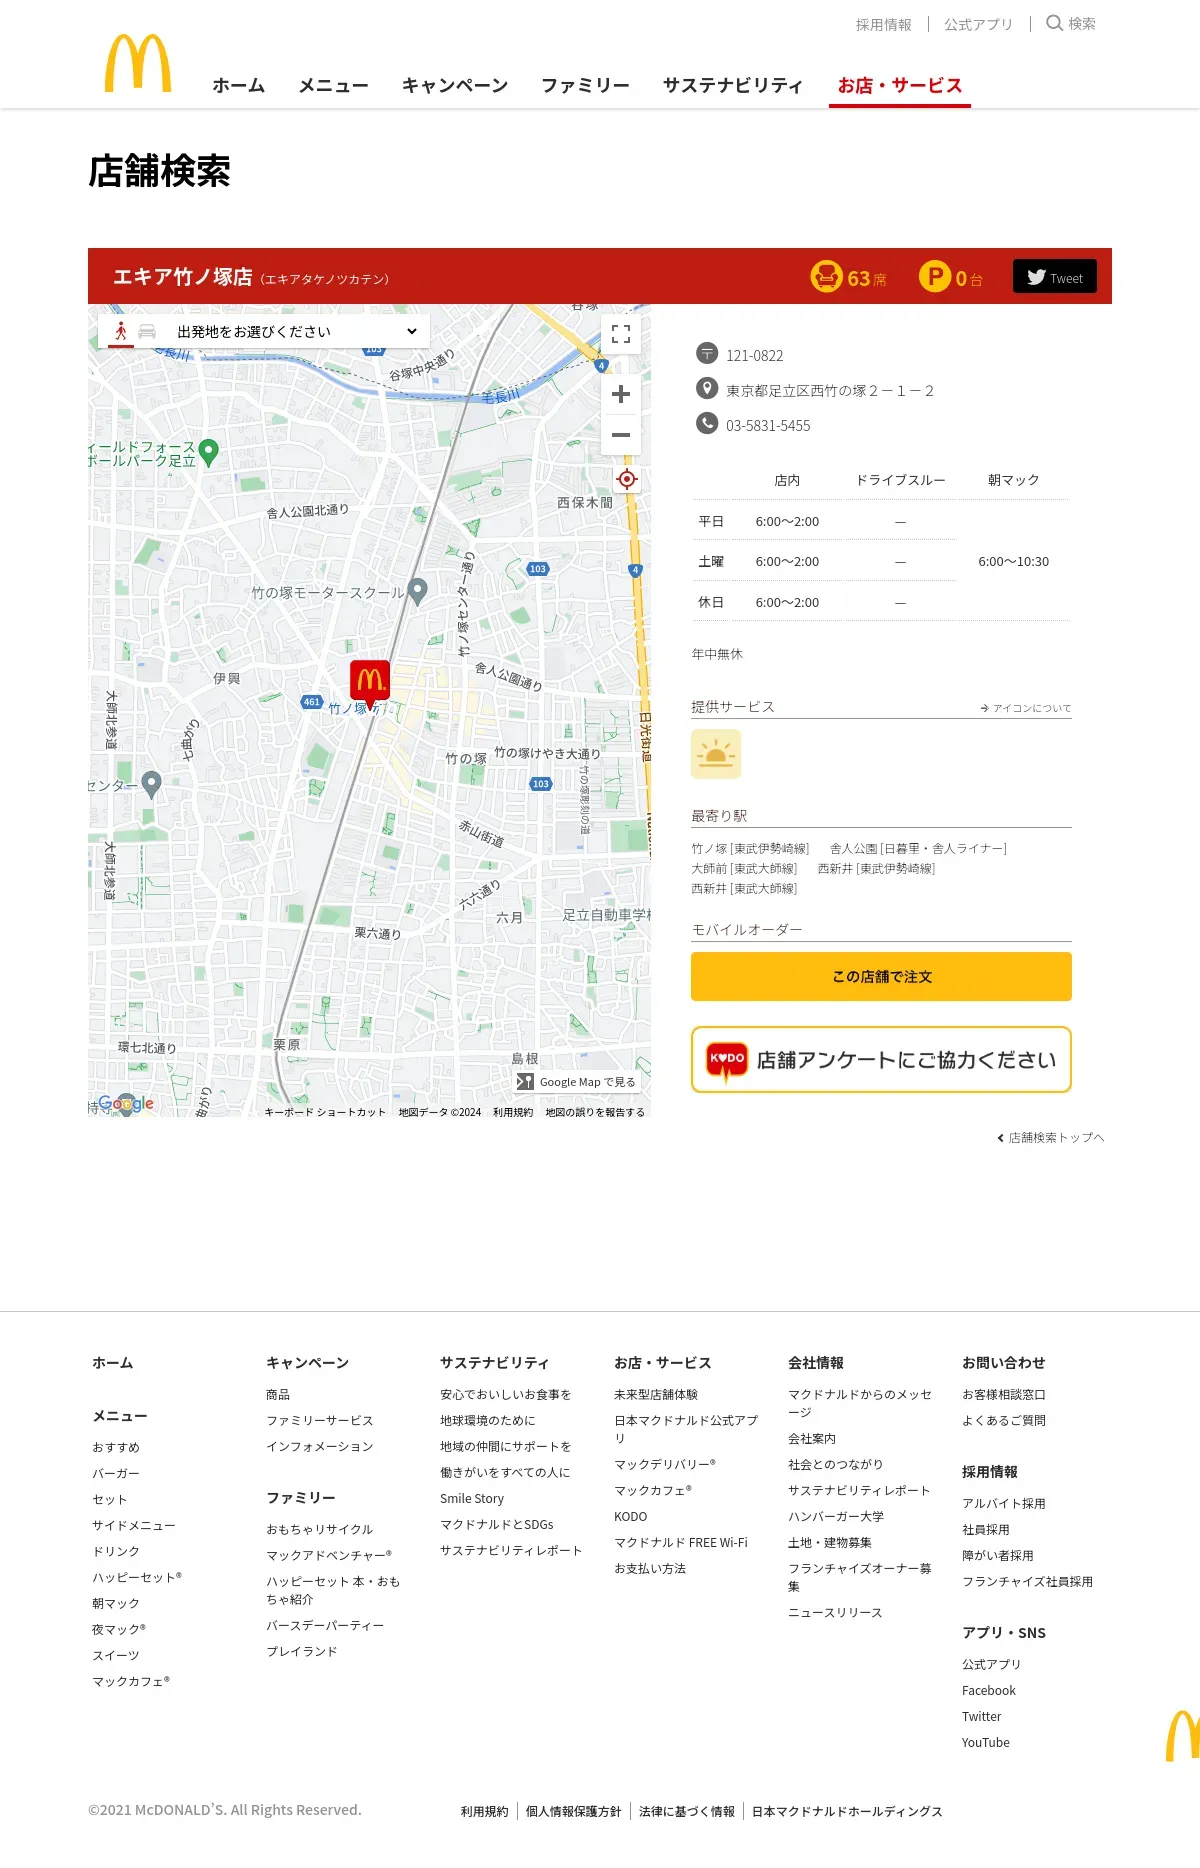Open the キャンペーン navigation item
The height and width of the screenshot is (1868, 1200).
(455, 86)
